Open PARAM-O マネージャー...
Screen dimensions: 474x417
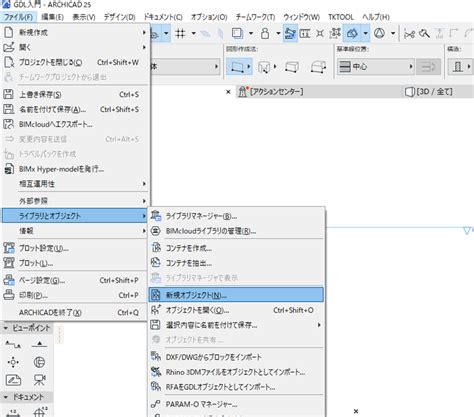point(236,404)
